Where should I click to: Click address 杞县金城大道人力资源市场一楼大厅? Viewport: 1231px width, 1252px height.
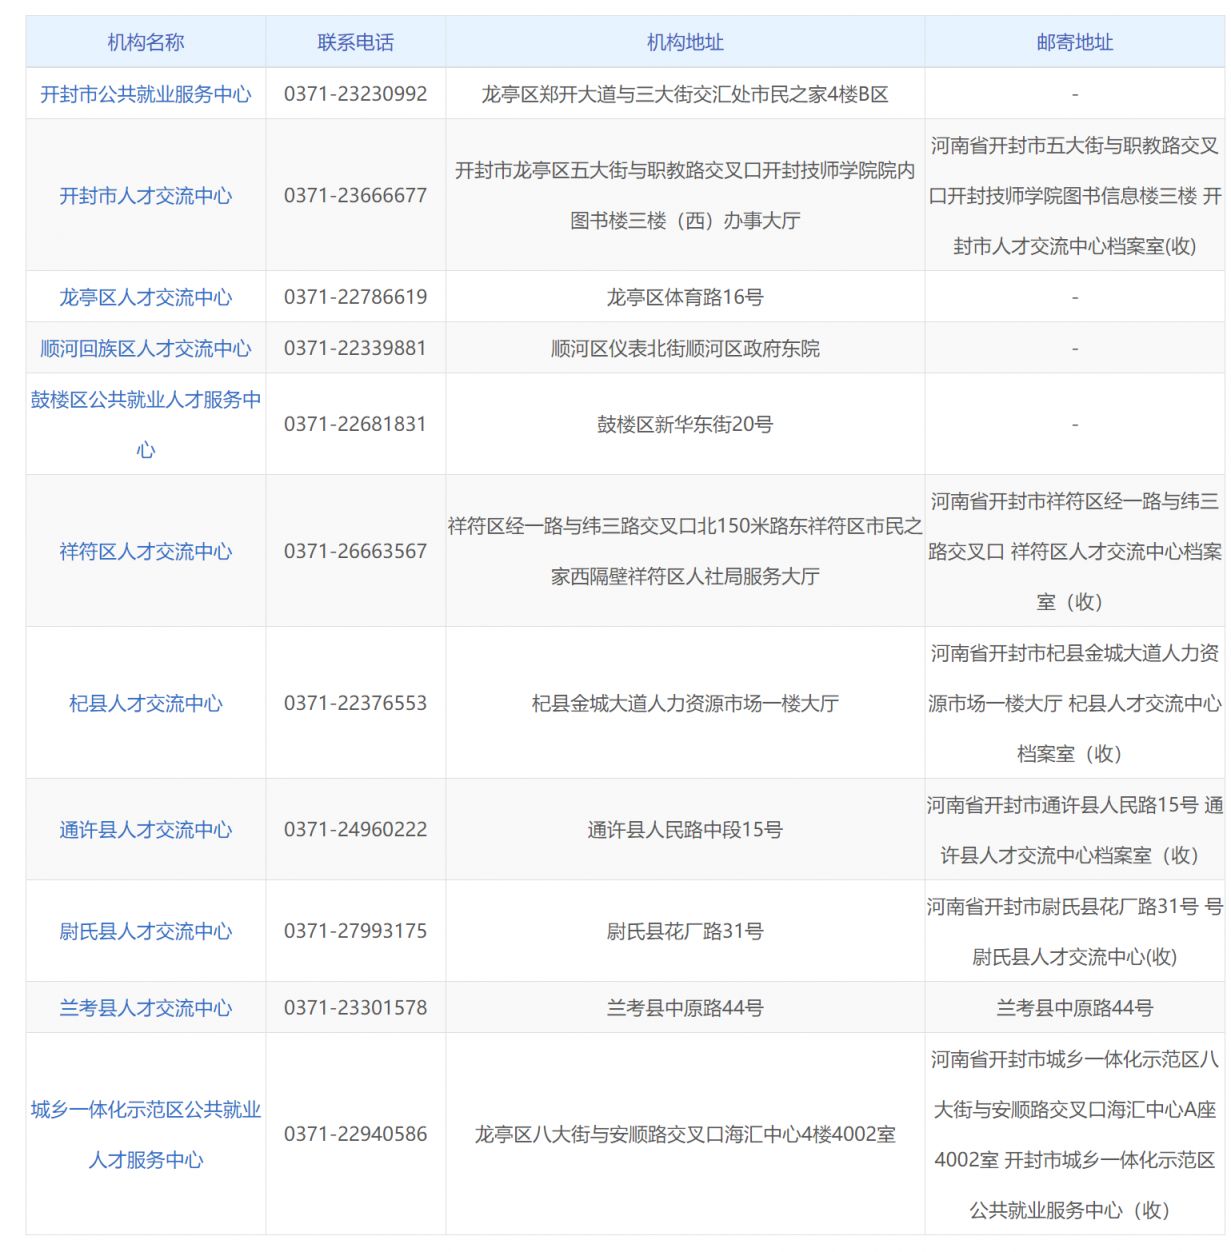click(x=685, y=703)
